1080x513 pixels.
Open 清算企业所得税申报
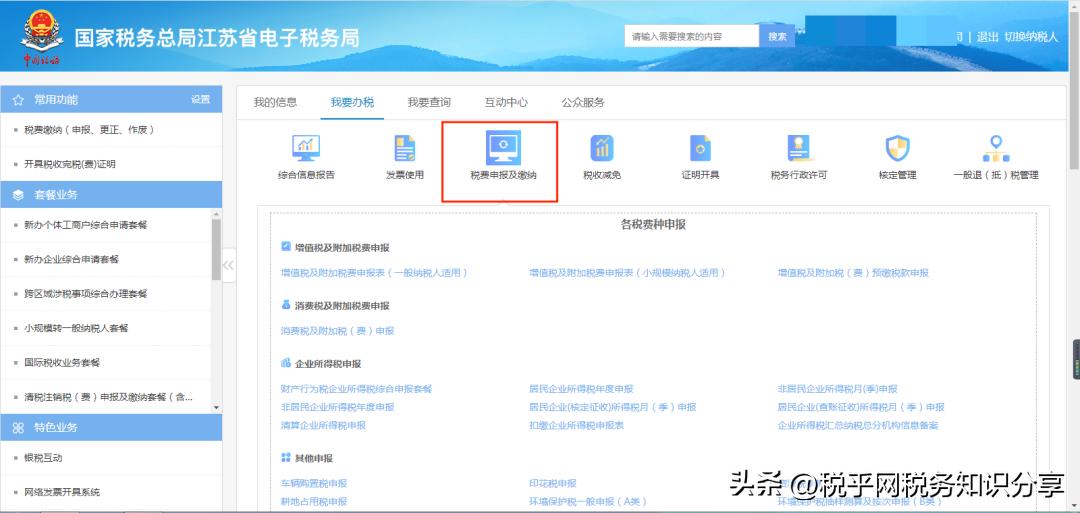point(323,426)
